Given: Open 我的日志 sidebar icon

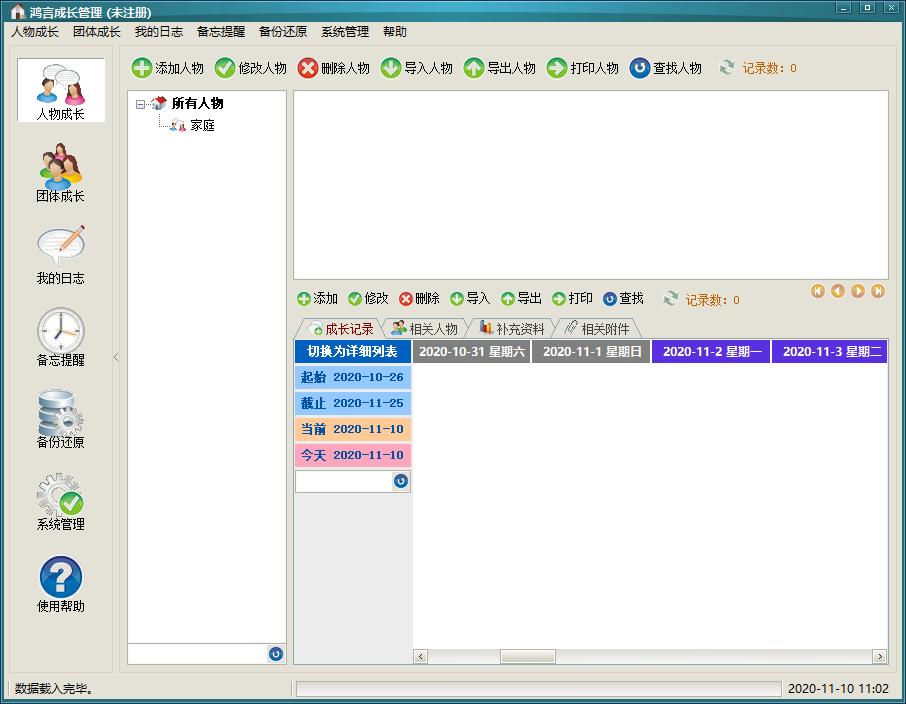Looking at the screenshot, I should (60, 255).
